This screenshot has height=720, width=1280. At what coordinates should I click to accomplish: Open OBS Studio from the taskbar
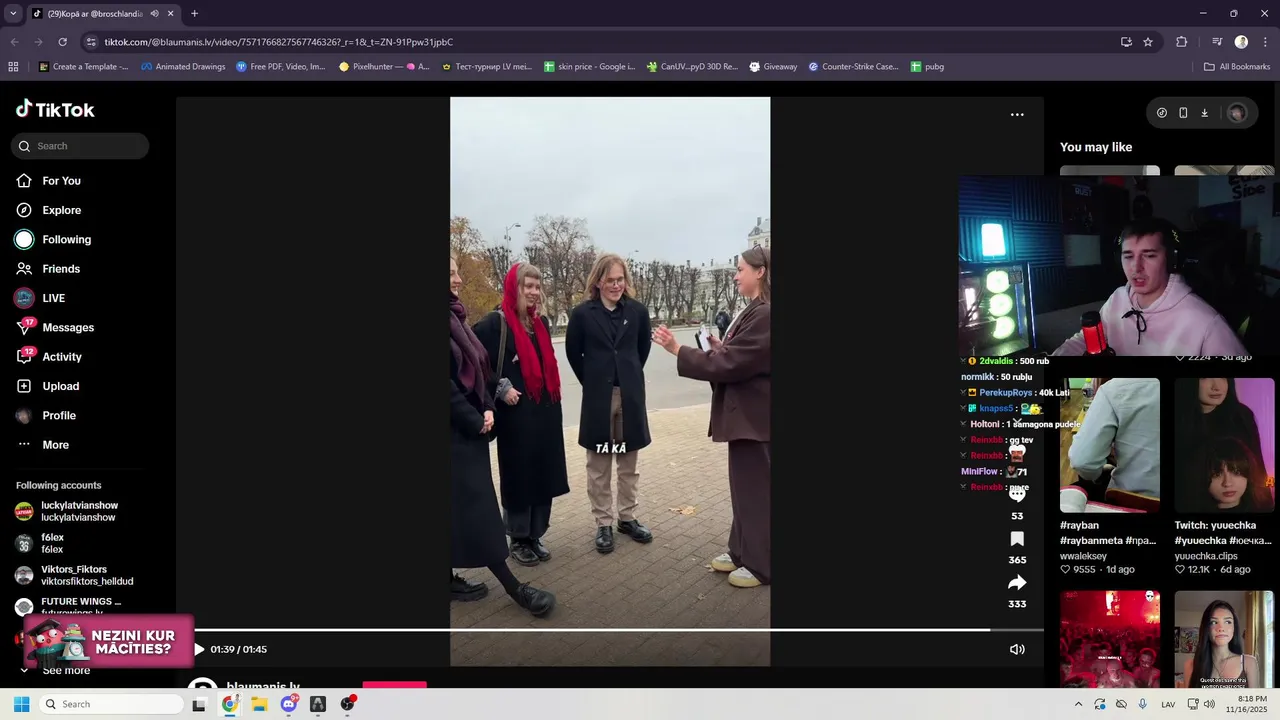[347, 704]
